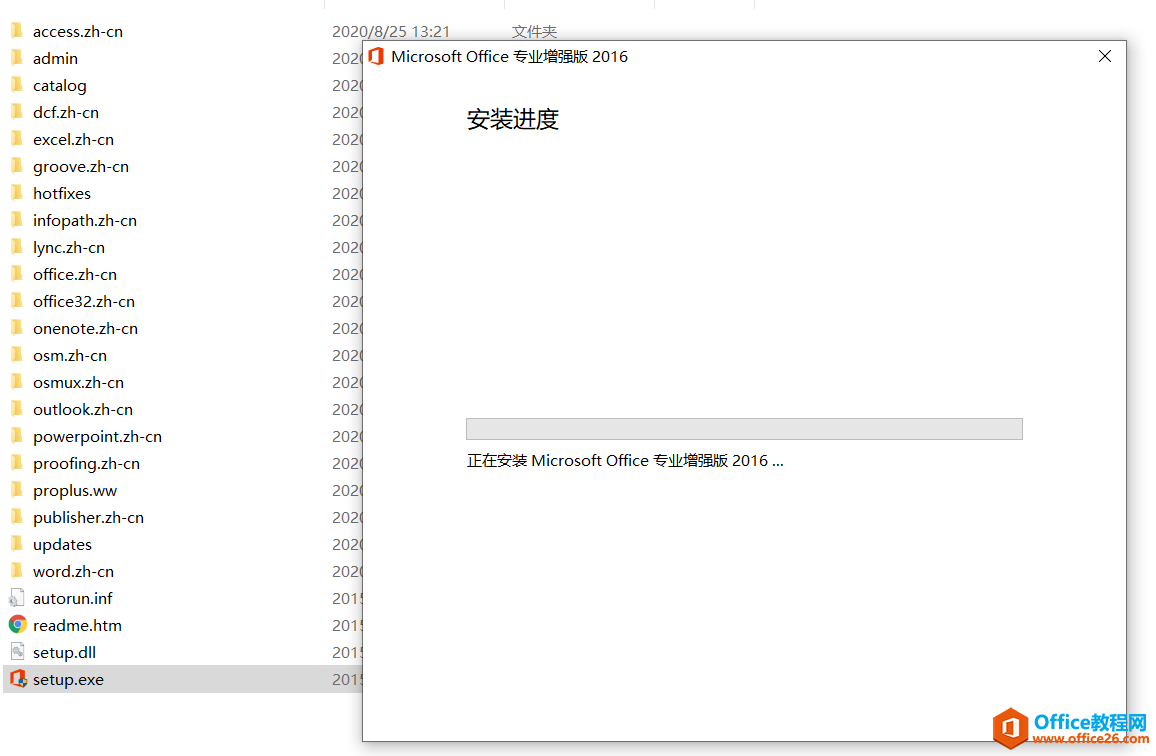Select the infopath.zh-cn folder name
Image resolution: width=1156 pixels, height=756 pixels.
click(x=85, y=221)
